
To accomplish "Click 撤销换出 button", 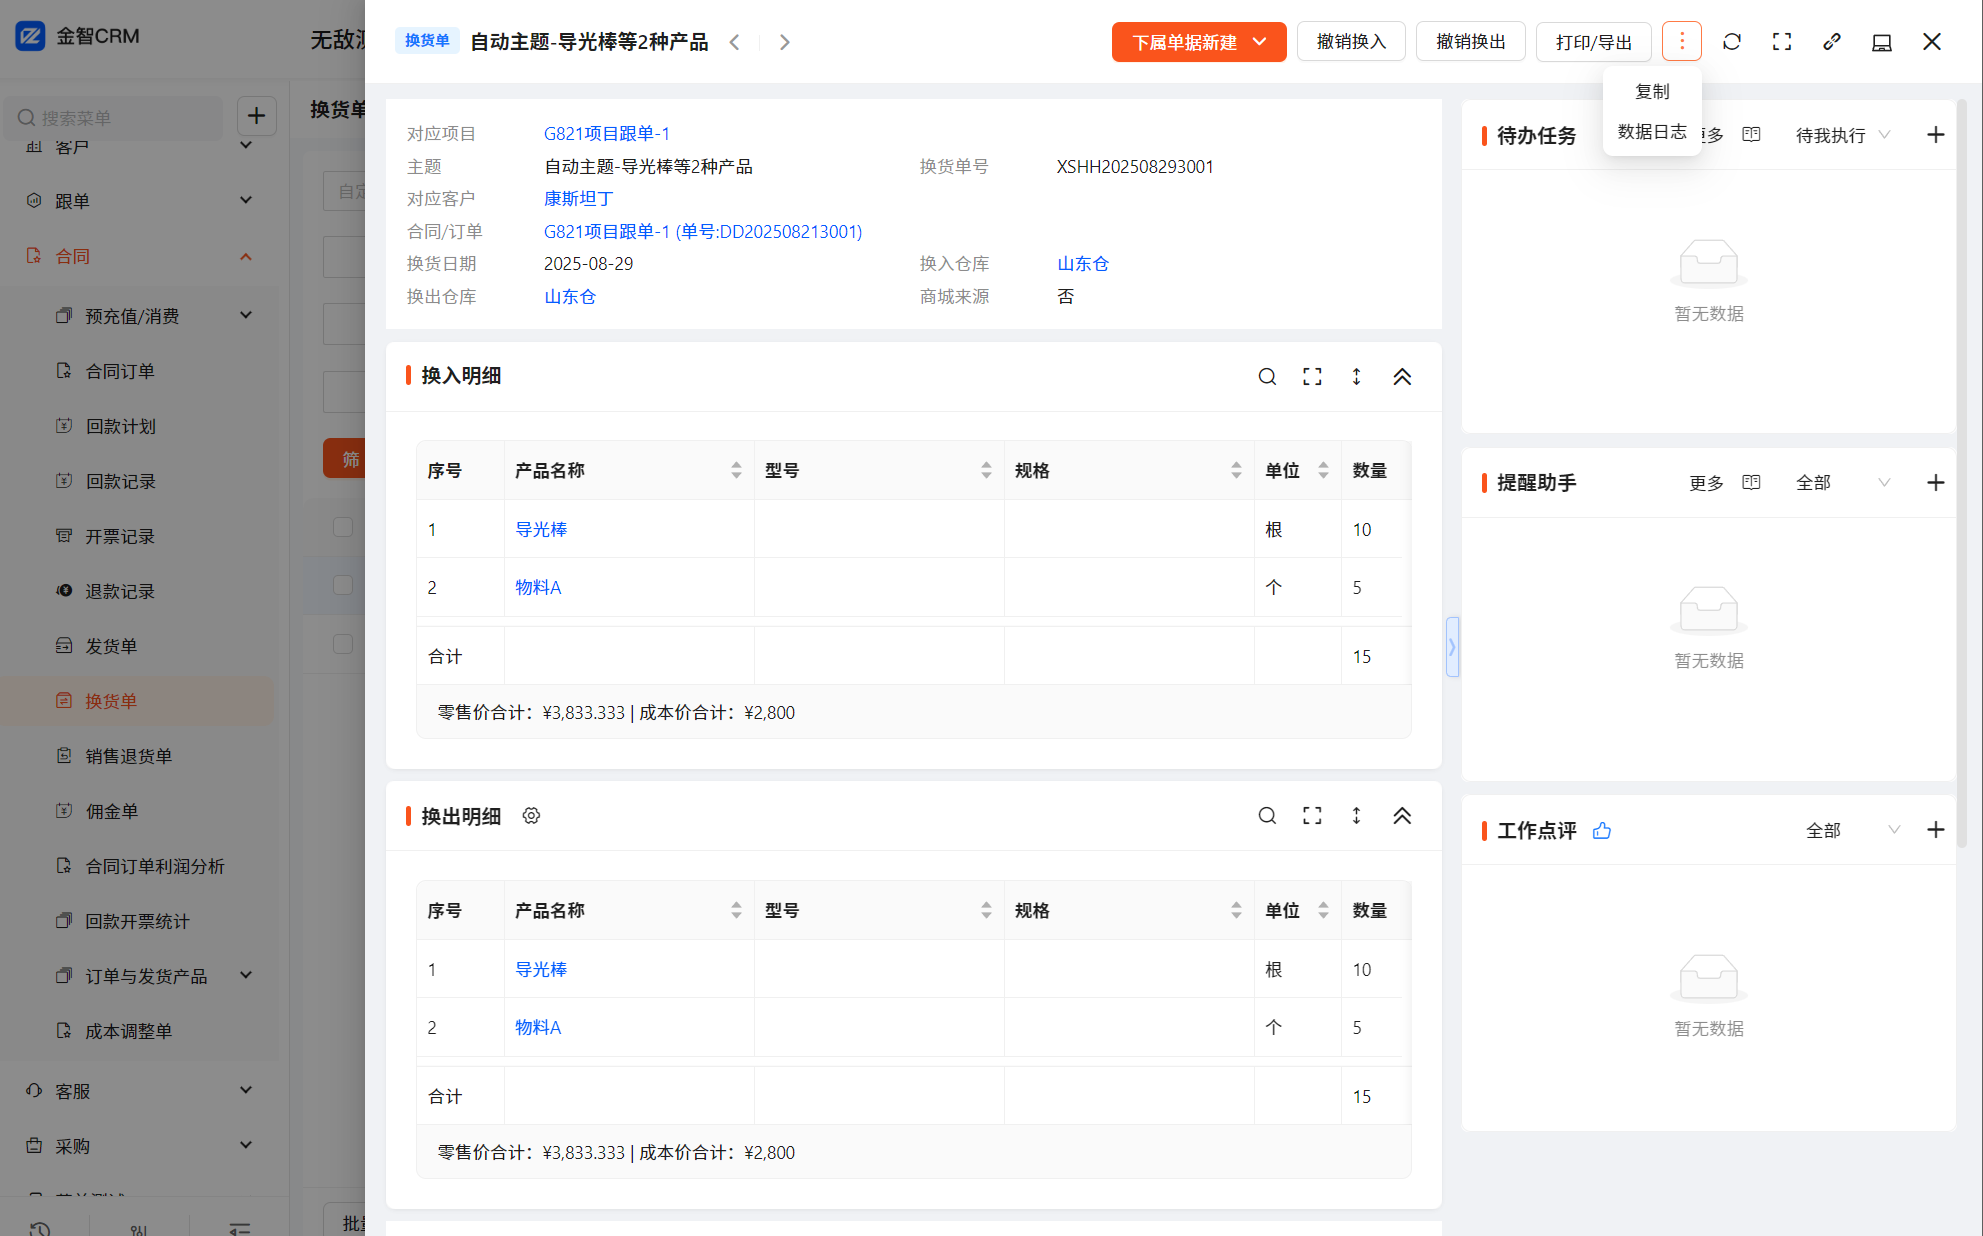I will click(1471, 42).
